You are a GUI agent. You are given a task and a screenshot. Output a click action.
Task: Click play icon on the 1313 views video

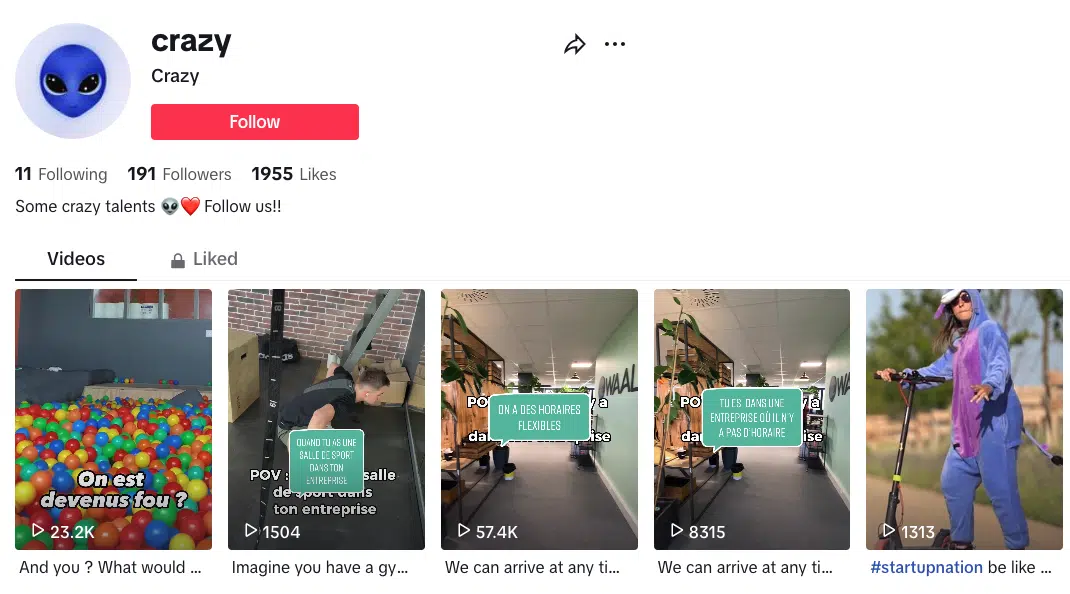[888, 530]
